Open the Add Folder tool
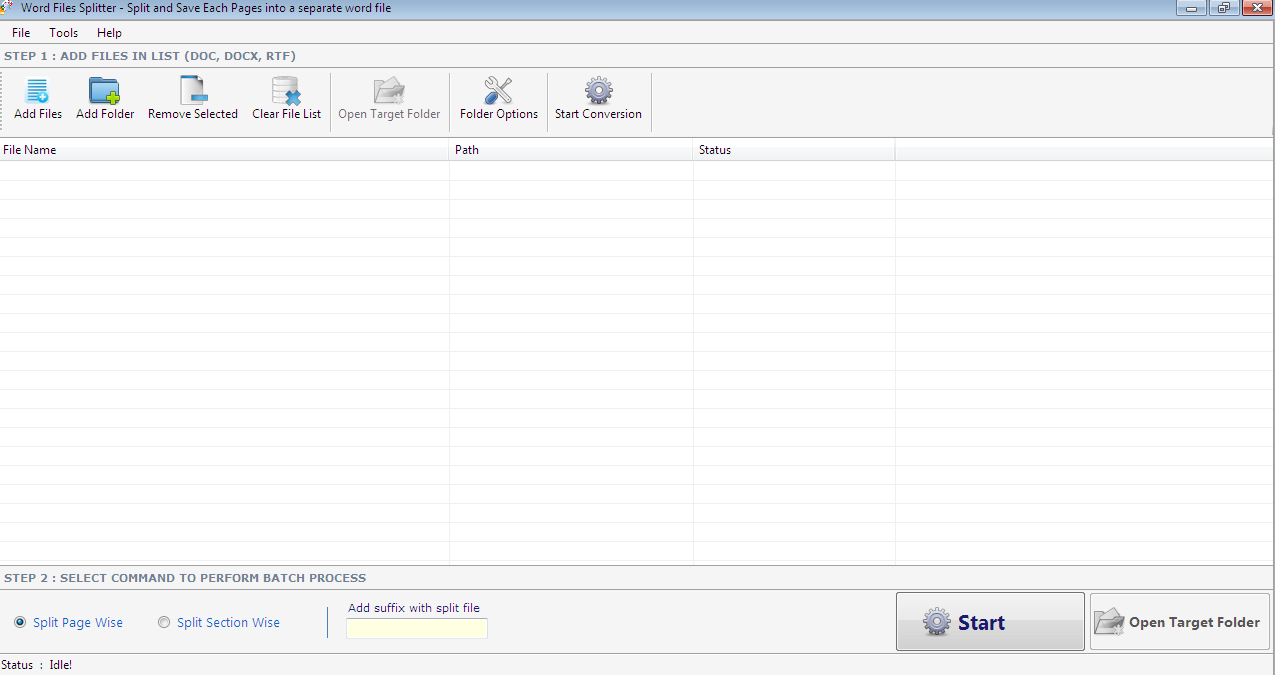 [104, 98]
